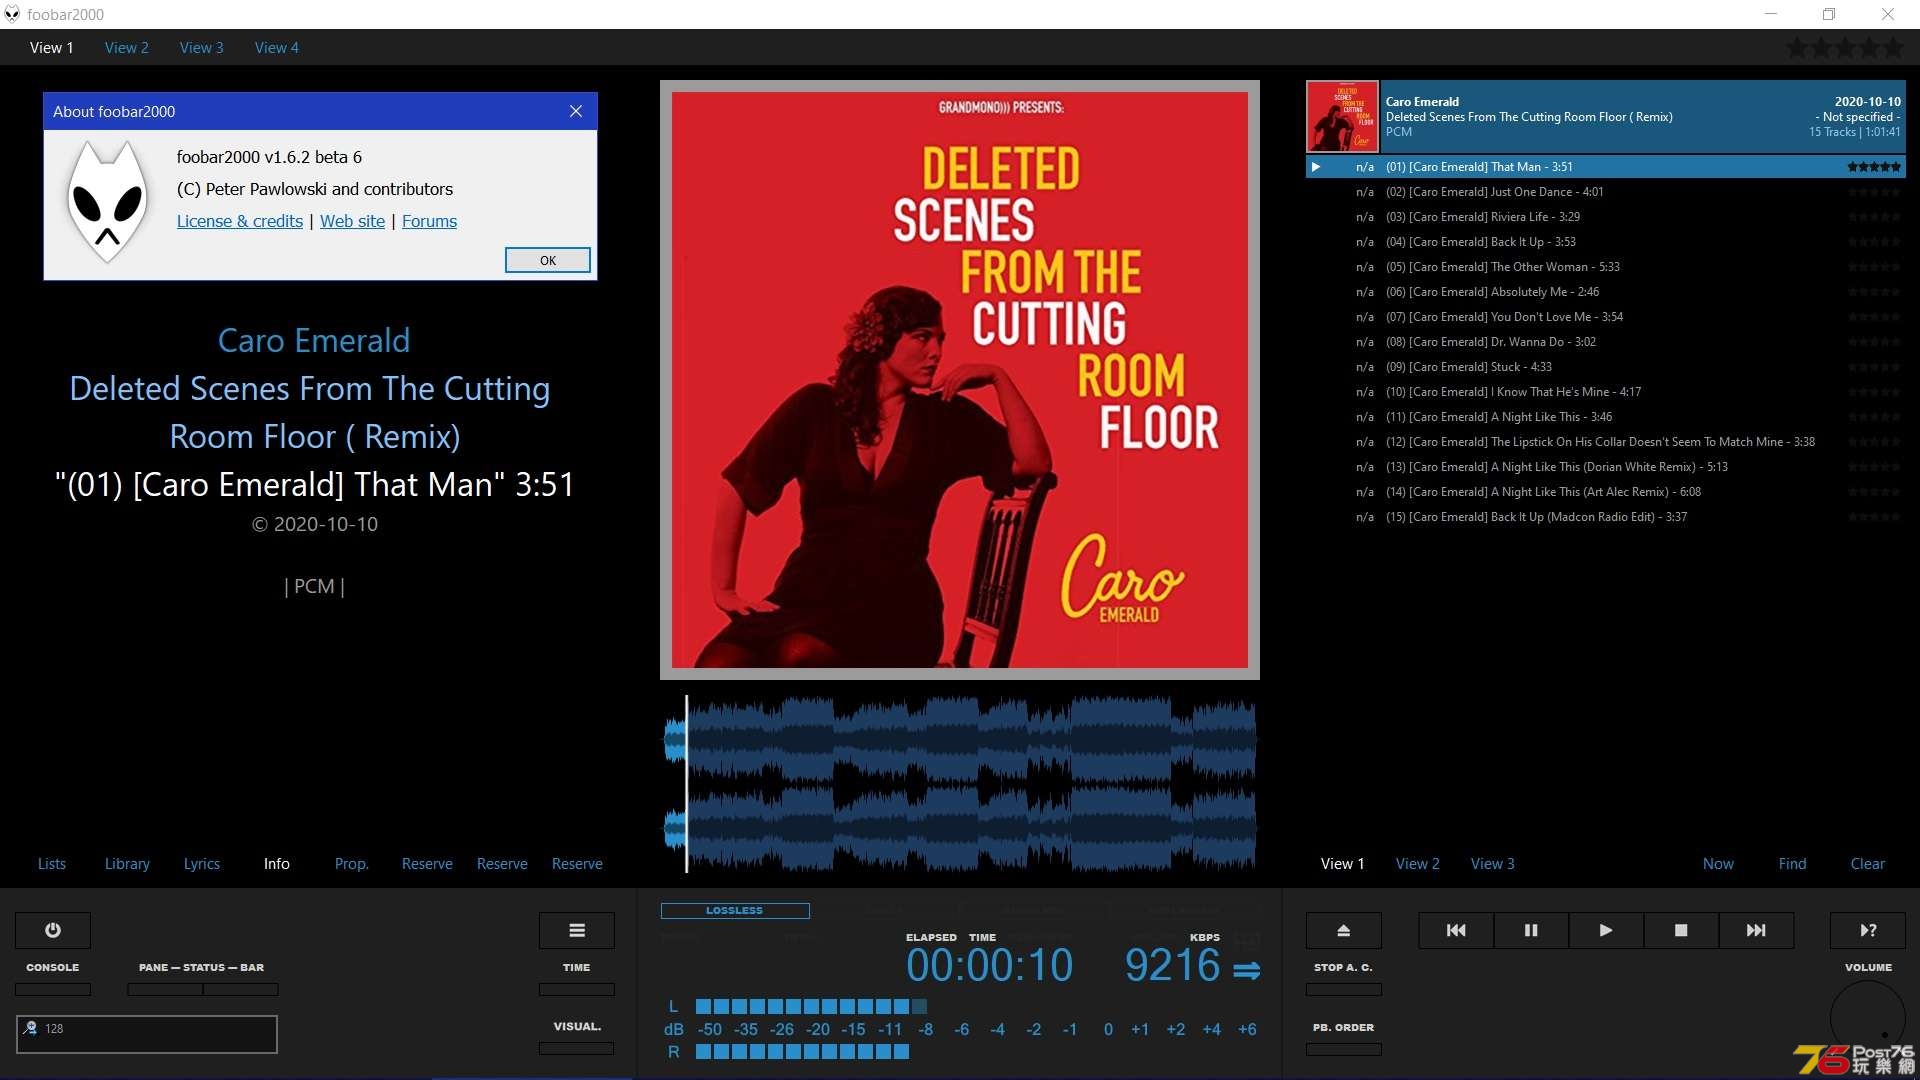Click OK in About foobar2000 dialog
This screenshot has height=1080, width=1920.
548,260
